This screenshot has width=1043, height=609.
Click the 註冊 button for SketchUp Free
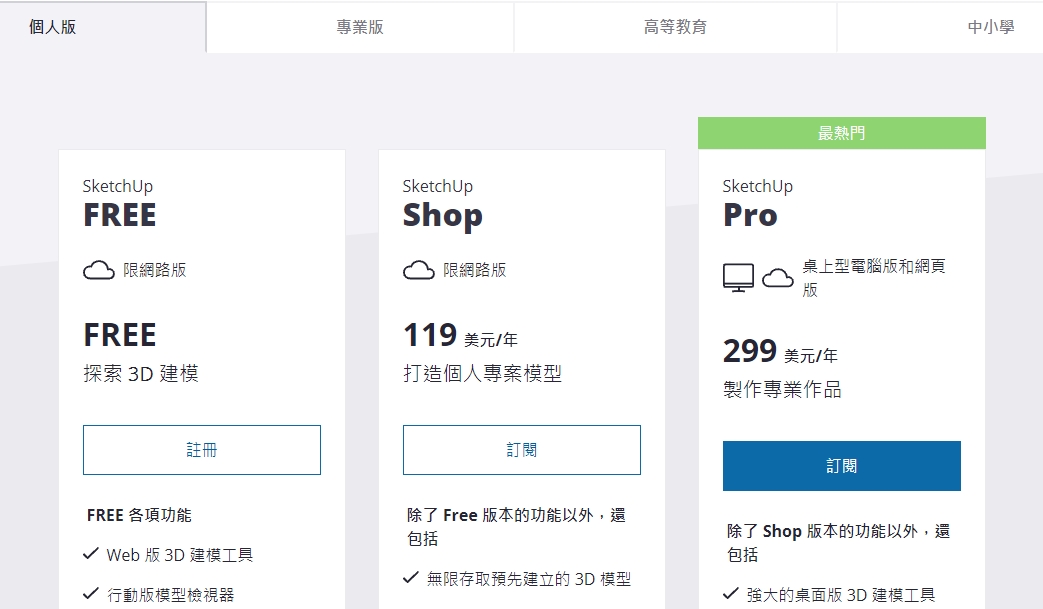click(202, 450)
